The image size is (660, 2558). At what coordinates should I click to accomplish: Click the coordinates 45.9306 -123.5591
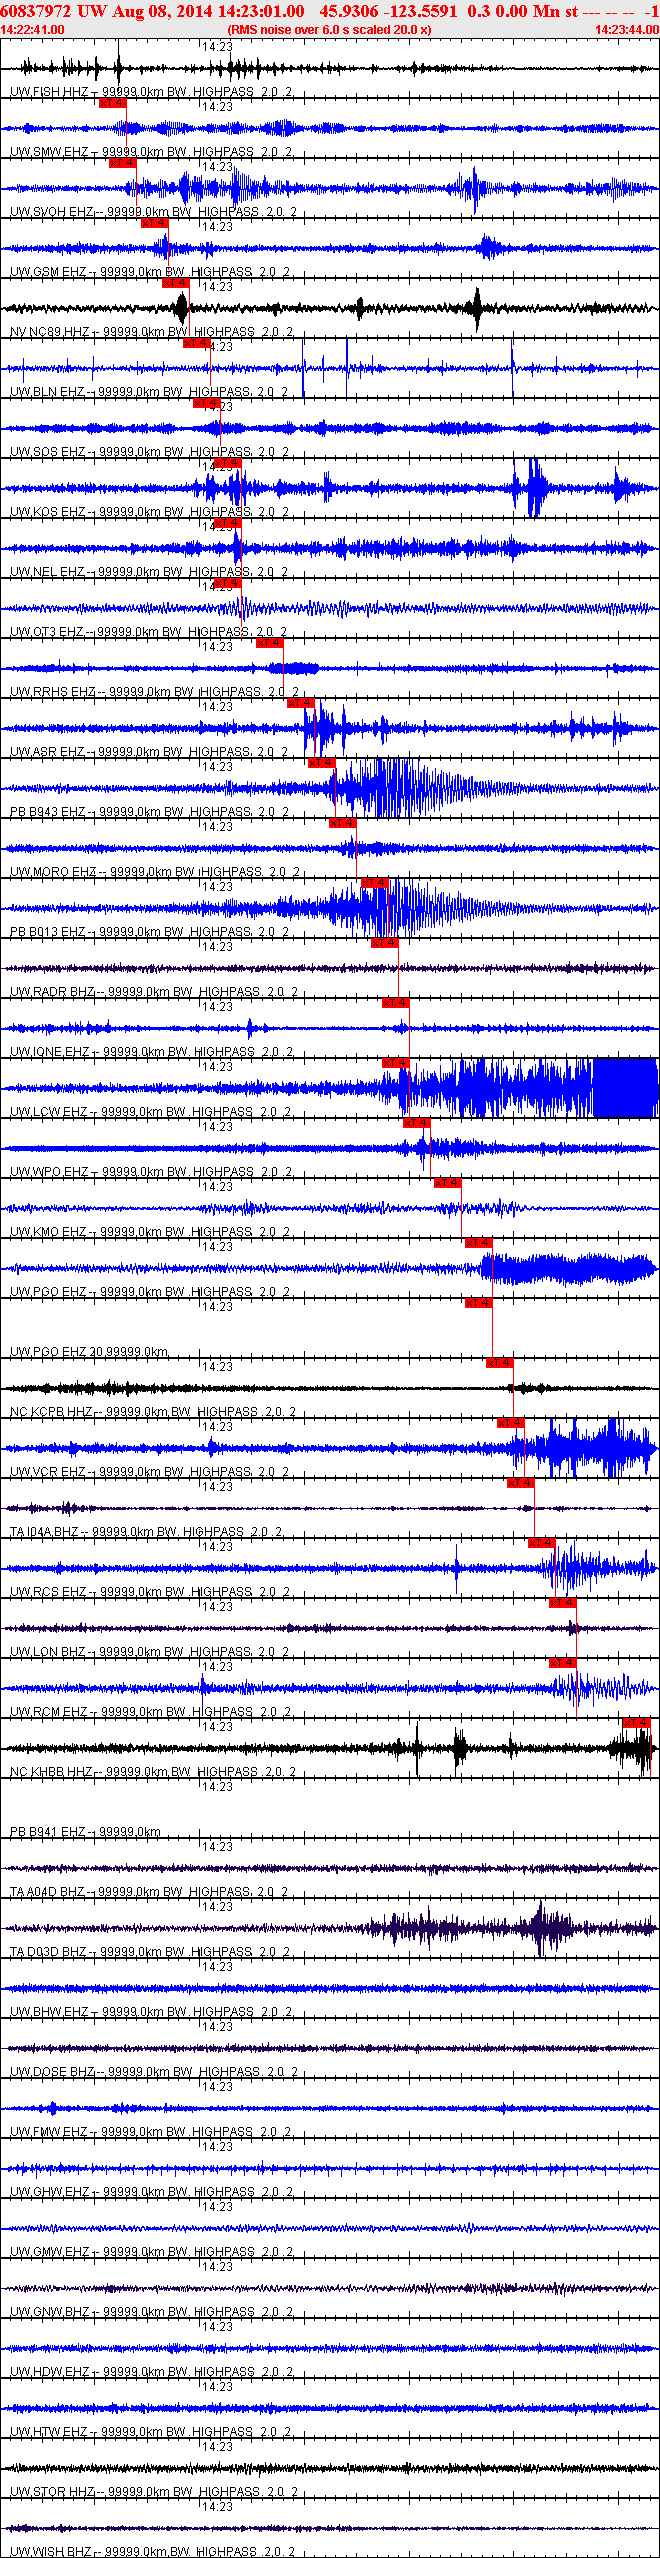point(388,11)
